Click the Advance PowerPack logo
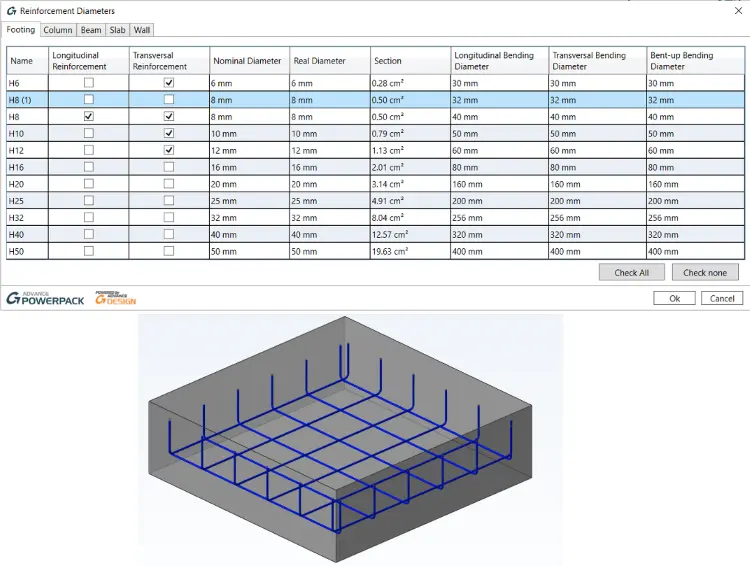This screenshot has height=566, width=750. [45, 299]
